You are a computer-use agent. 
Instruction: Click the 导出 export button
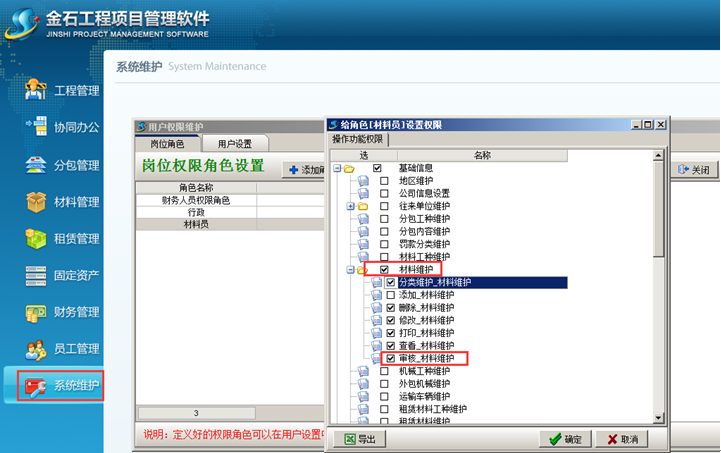pyautogui.click(x=359, y=439)
